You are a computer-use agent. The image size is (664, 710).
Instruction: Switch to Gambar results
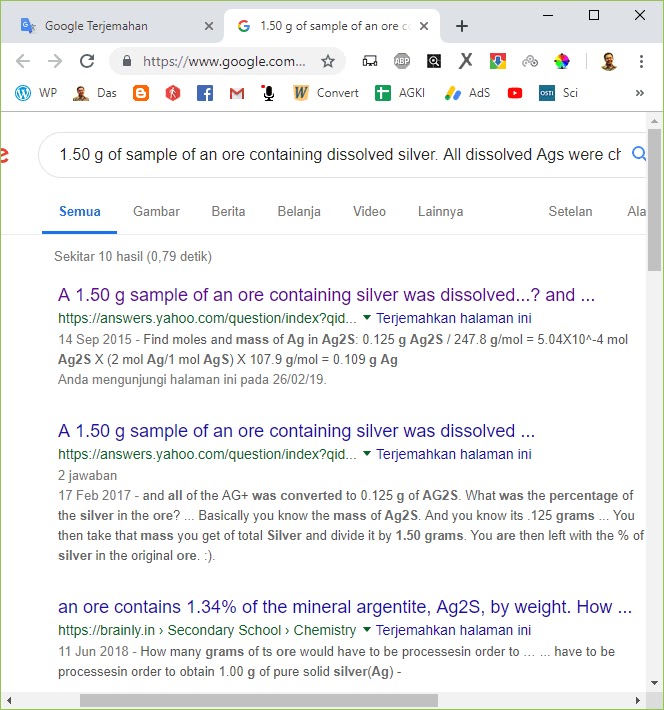click(x=156, y=211)
